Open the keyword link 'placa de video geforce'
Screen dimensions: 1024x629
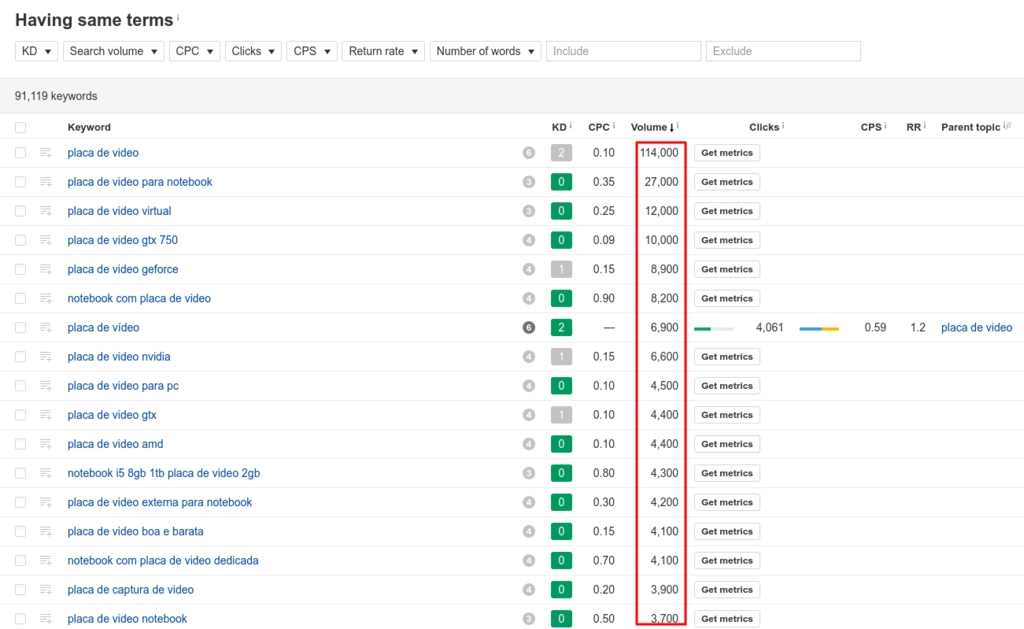(x=123, y=269)
